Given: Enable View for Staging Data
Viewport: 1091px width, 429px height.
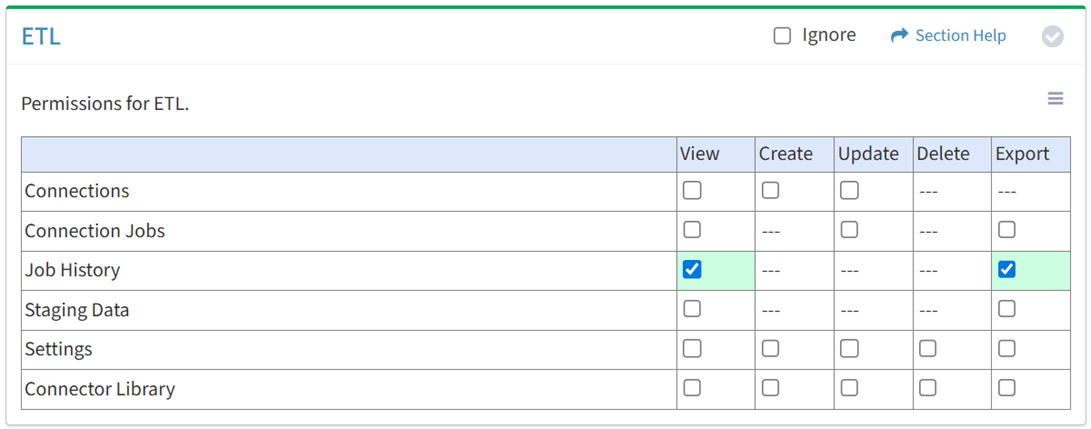Looking at the screenshot, I should click(x=692, y=309).
